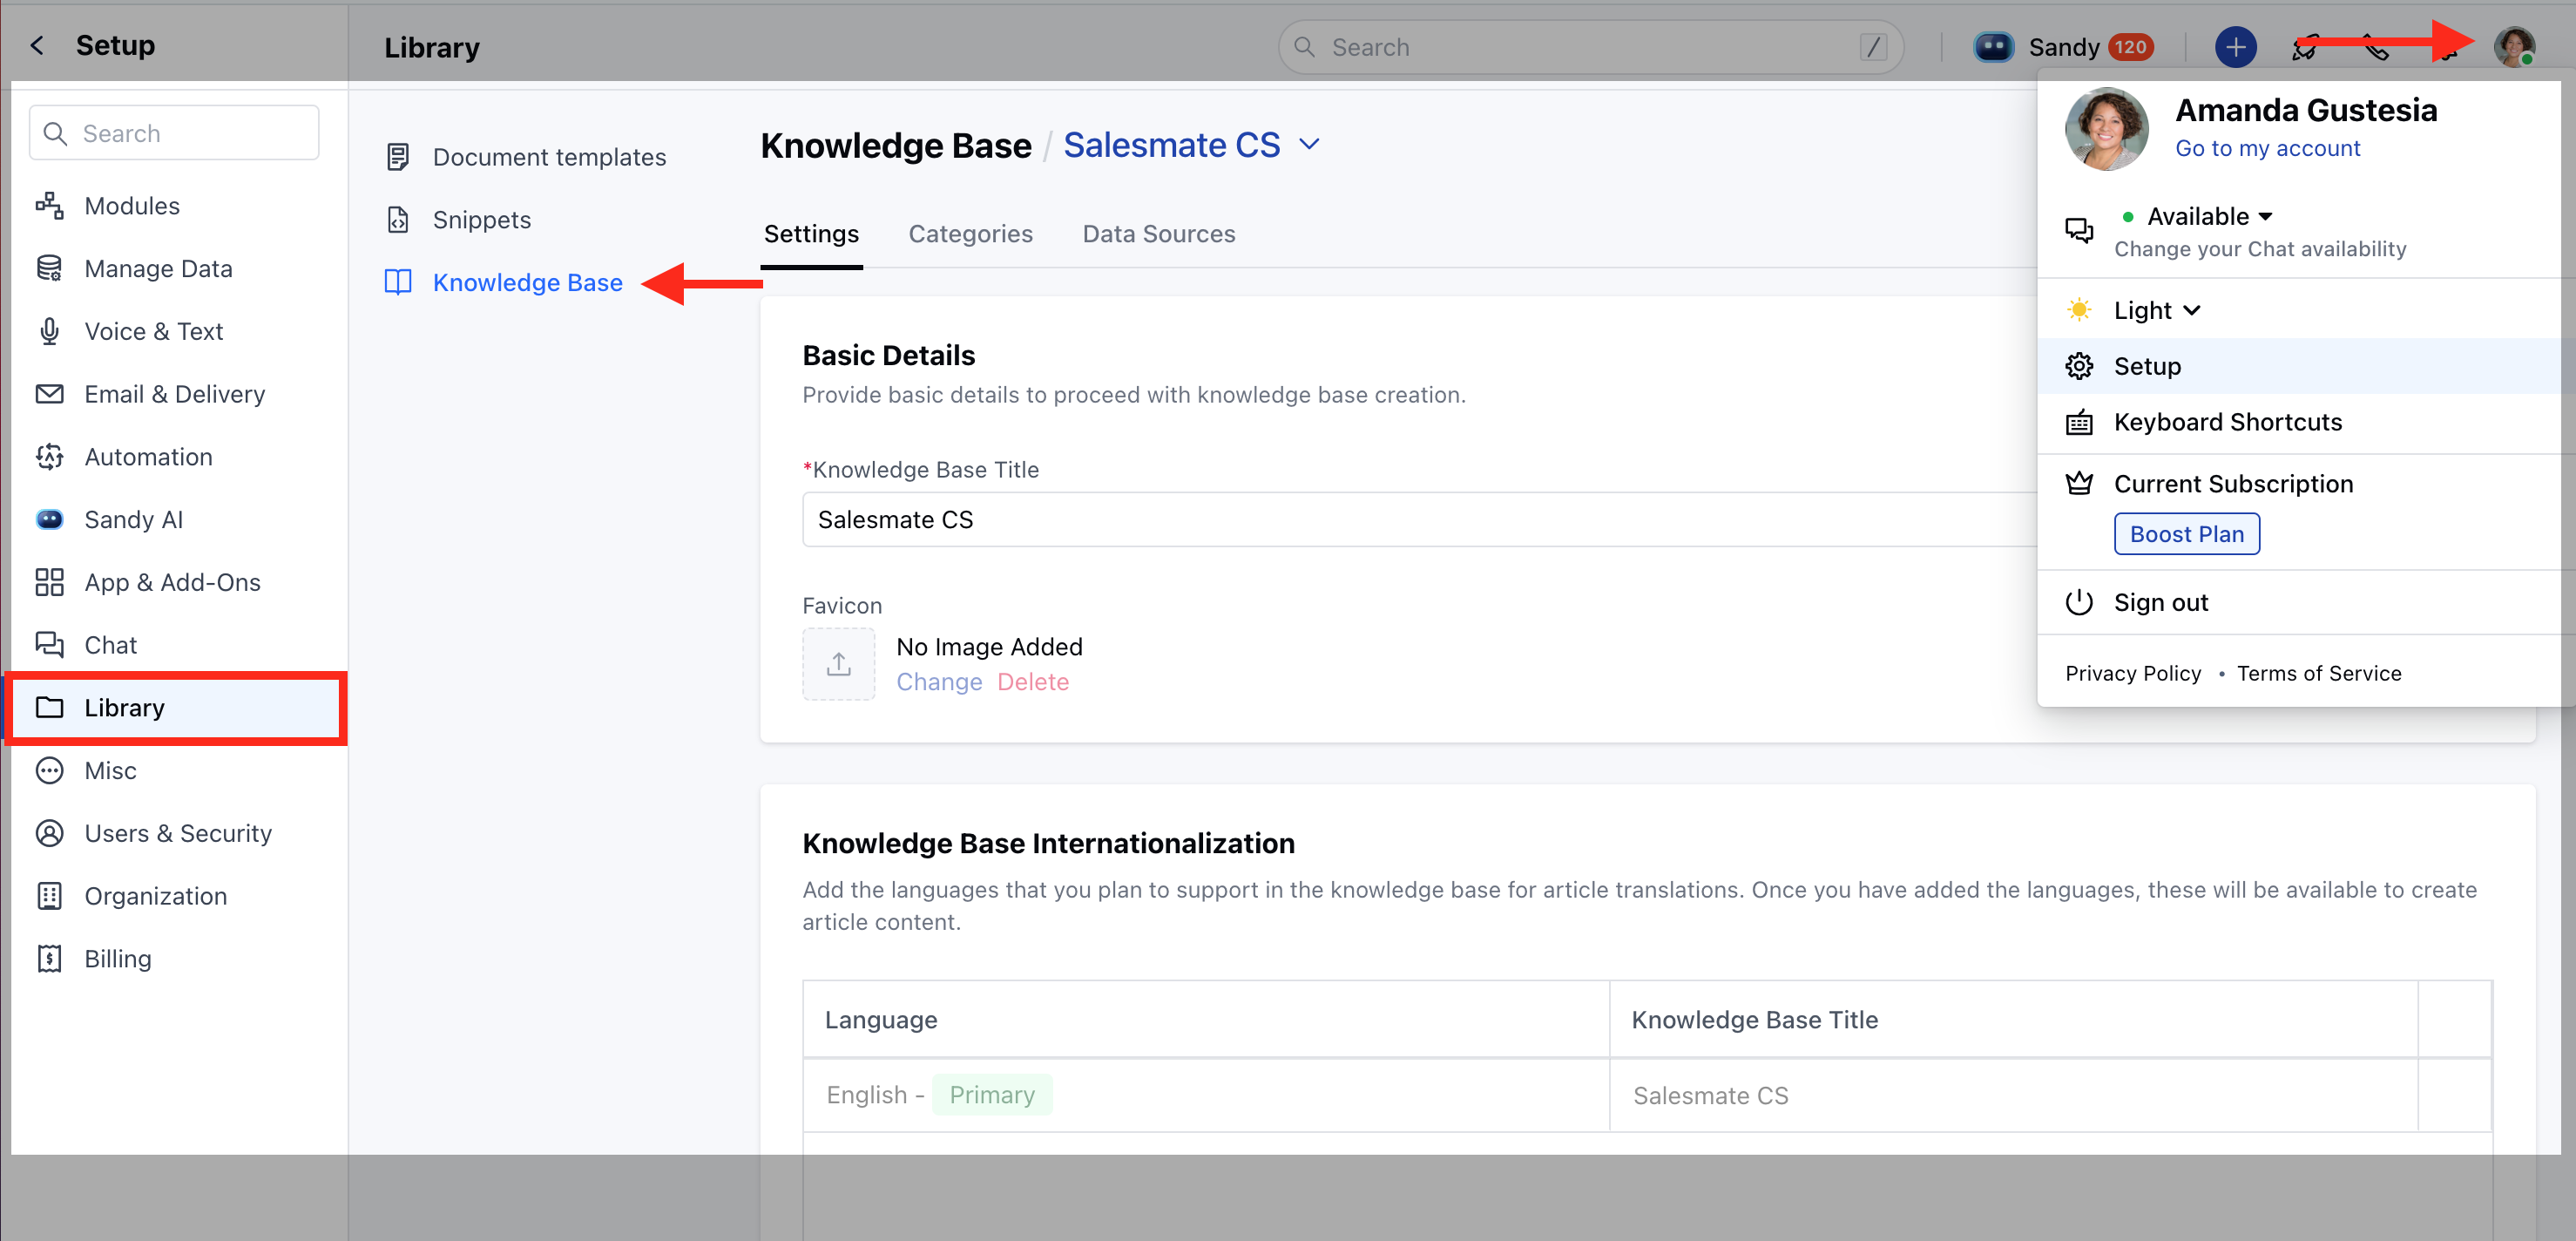
Task: Switch to the Categories tab
Action: click(x=970, y=234)
